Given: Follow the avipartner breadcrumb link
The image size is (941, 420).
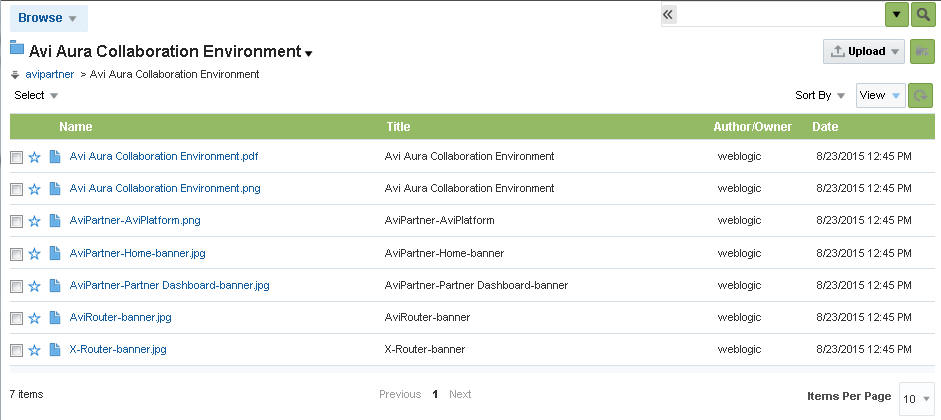Looking at the screenshot, I should 50,74.
